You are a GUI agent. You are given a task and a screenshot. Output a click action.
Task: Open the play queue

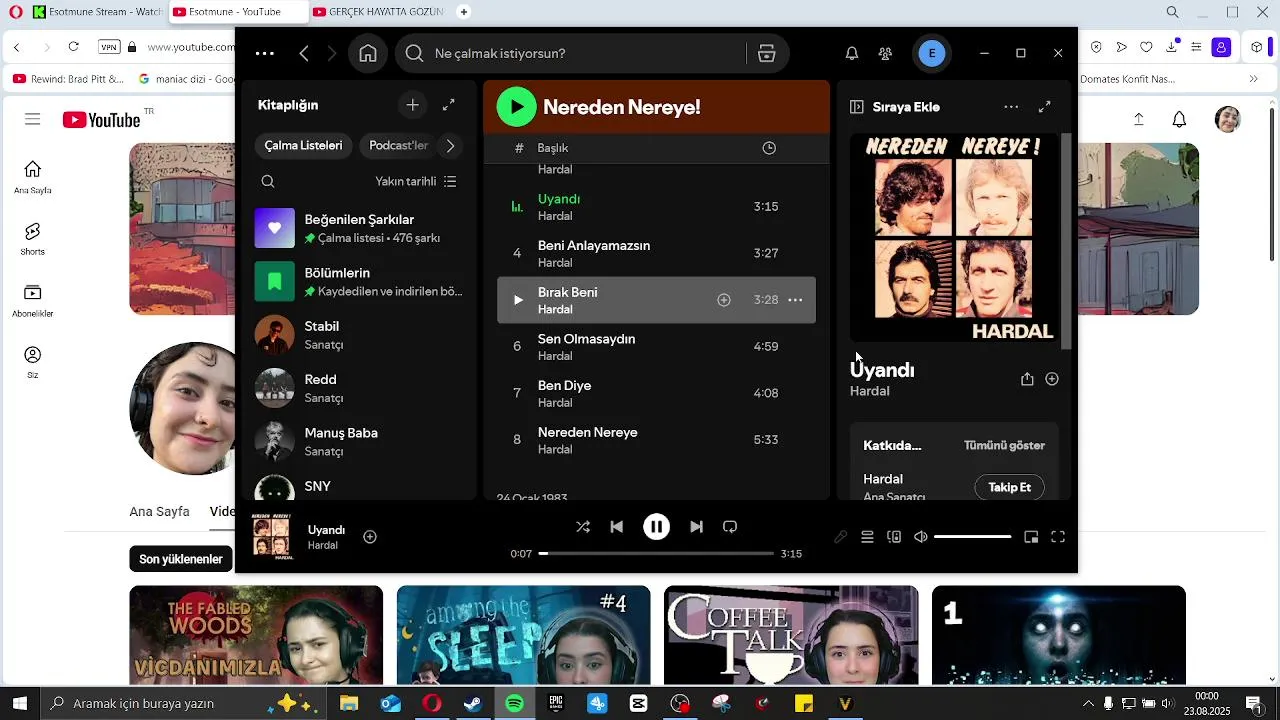pos(867,537)
